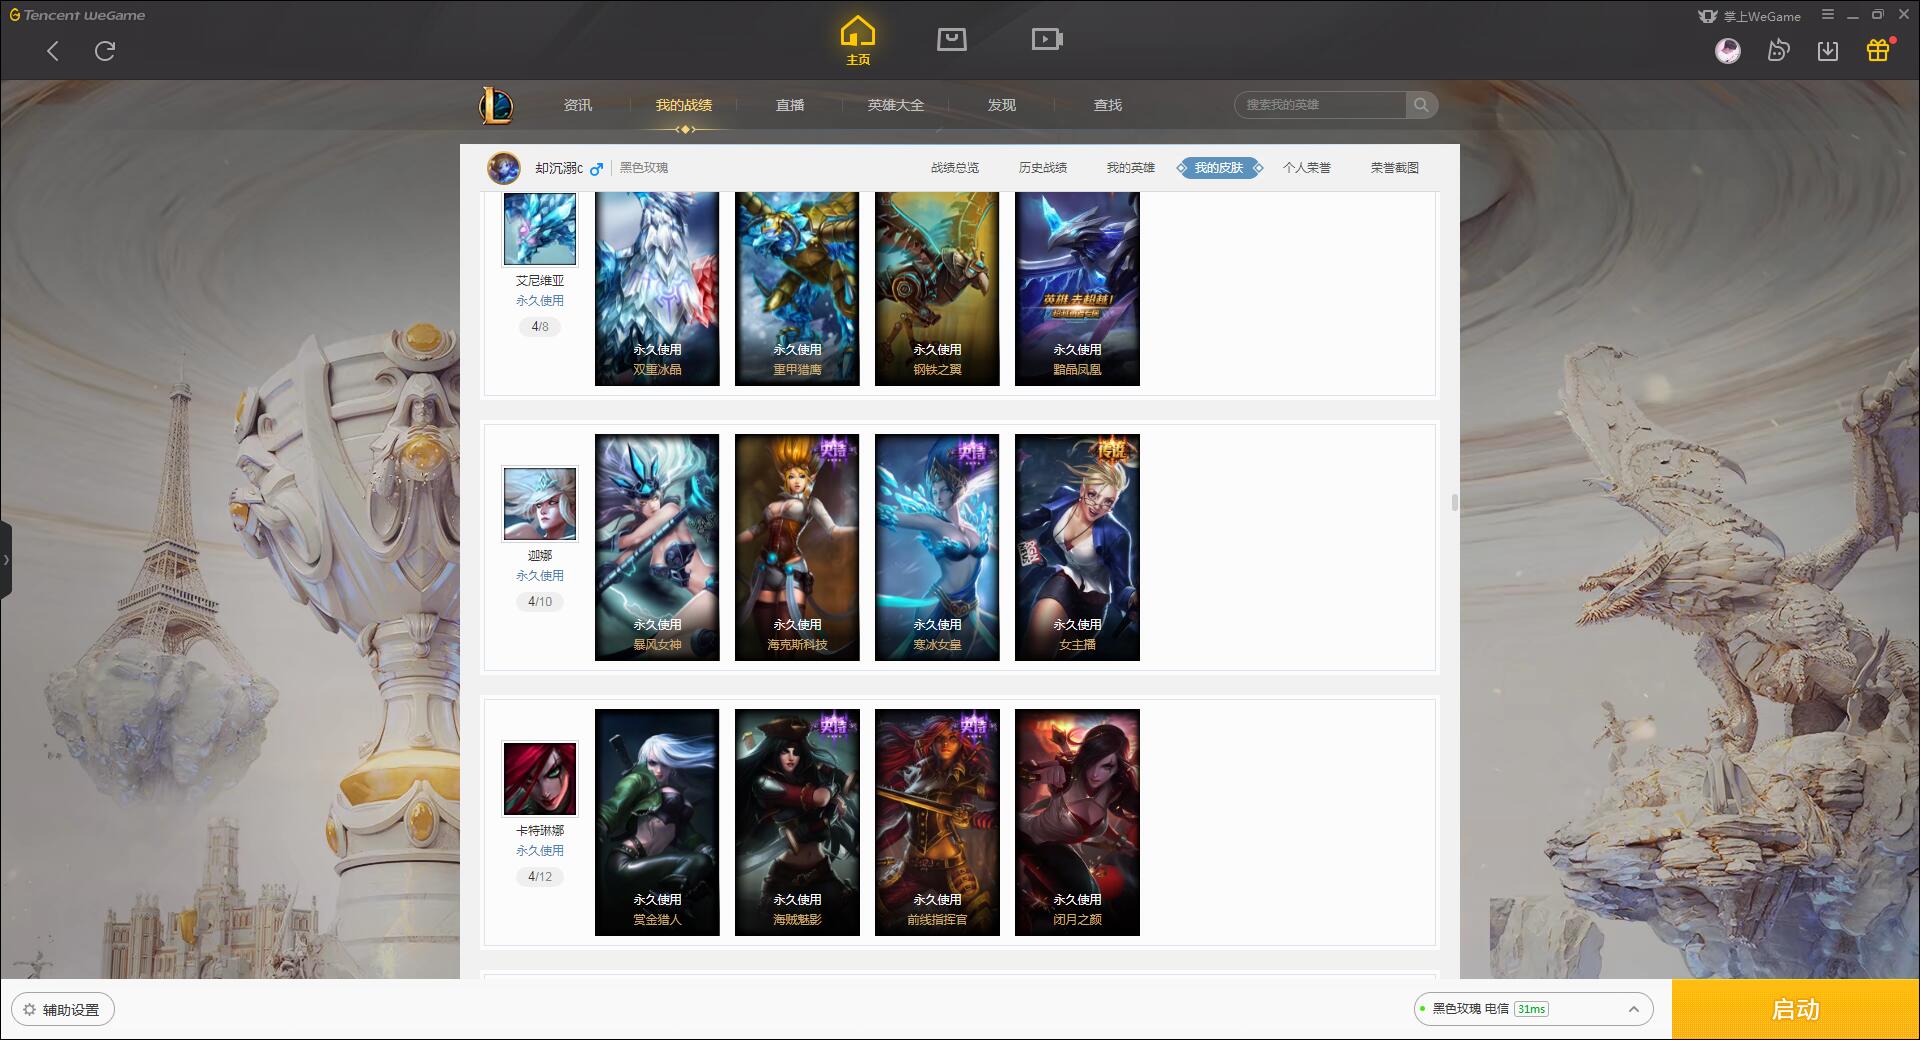Open the 海克斯科技 skin card
Viewport: 1920px width, 1040px height.
tap(797, 547)
